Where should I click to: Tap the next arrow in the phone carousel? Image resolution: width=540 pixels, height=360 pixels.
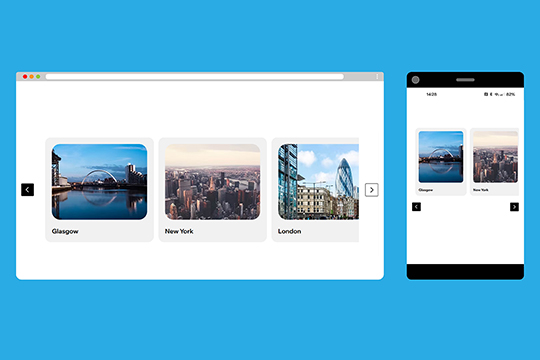514,207
